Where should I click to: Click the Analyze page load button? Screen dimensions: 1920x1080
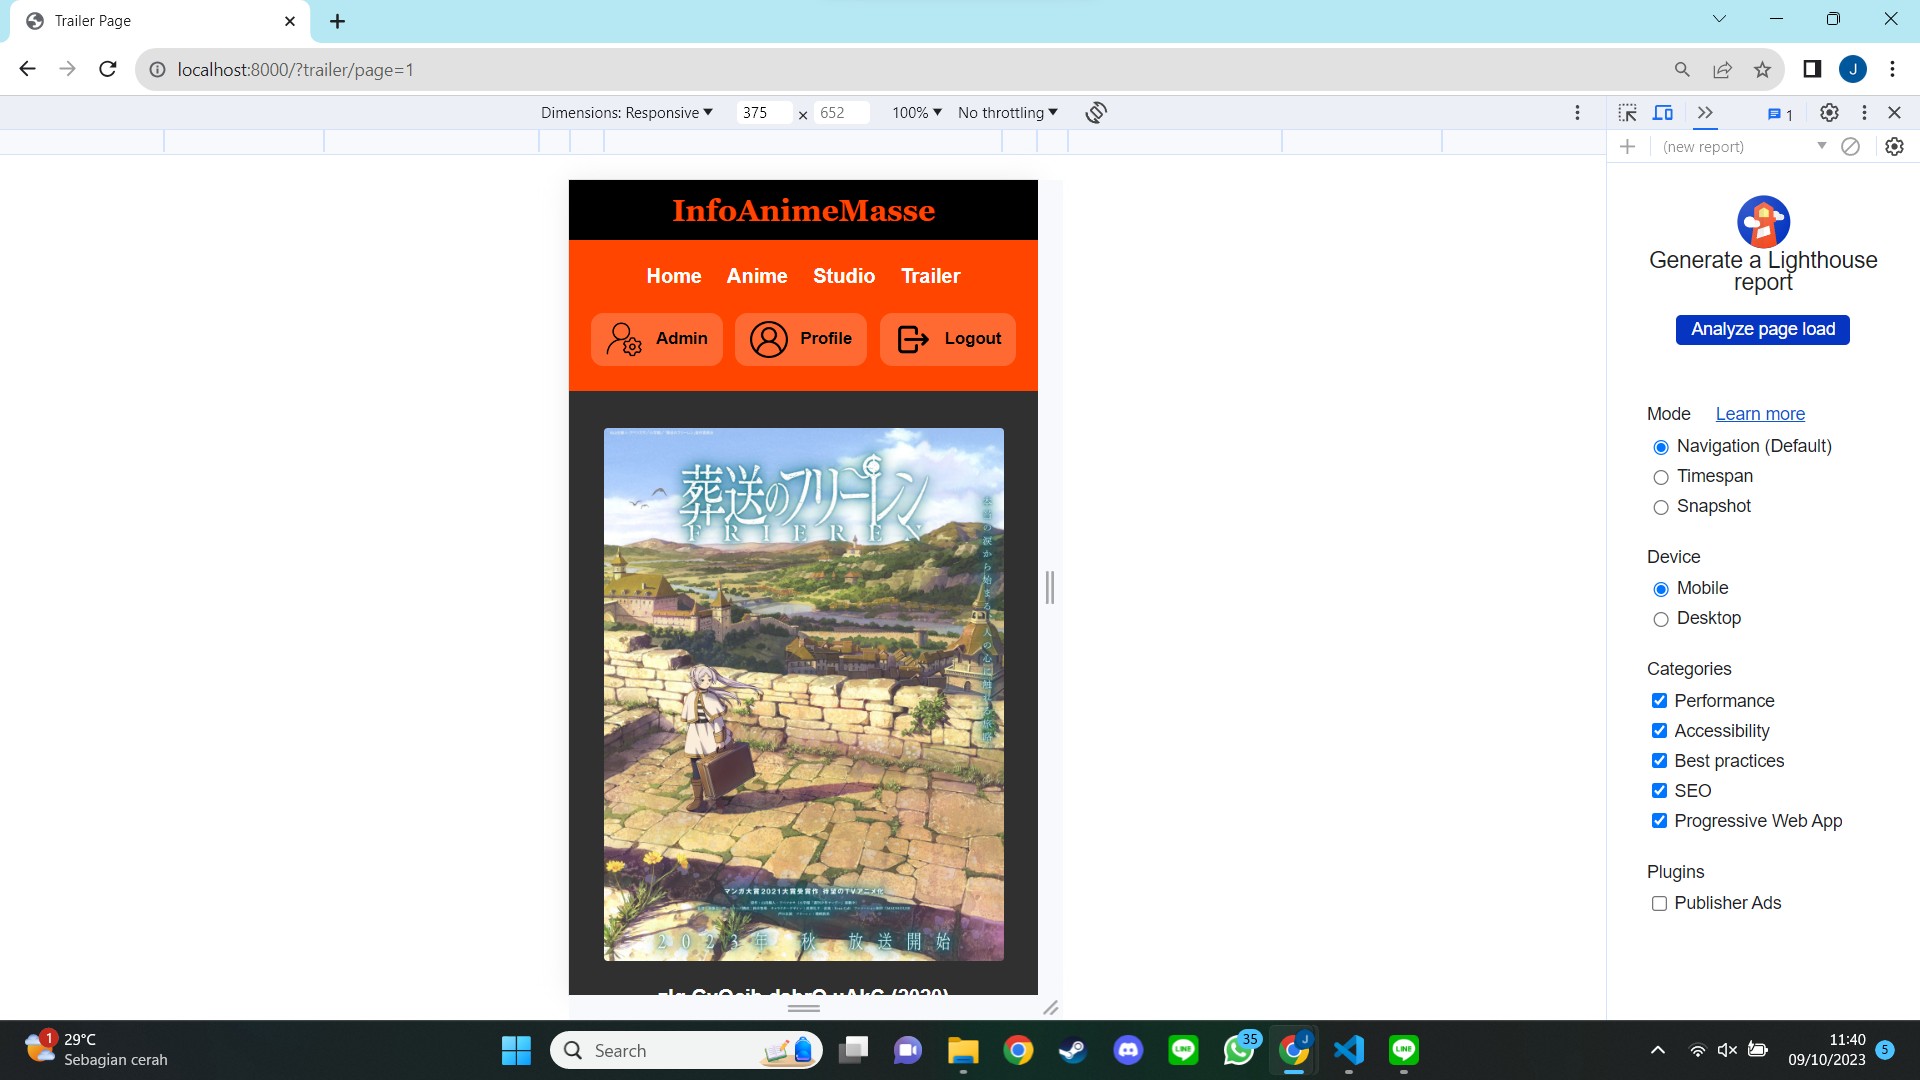coord(1762,330)
